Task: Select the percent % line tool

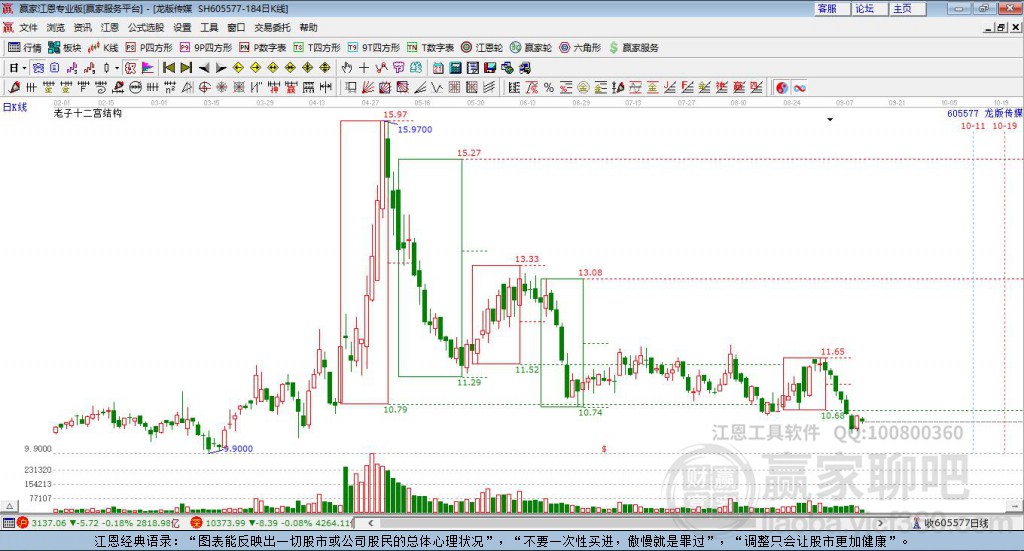Action: (x=549, y=87)
